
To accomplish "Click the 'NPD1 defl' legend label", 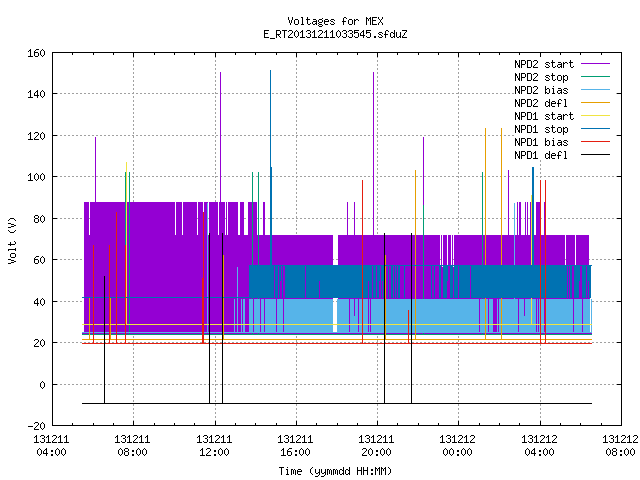I will point(541,155).
